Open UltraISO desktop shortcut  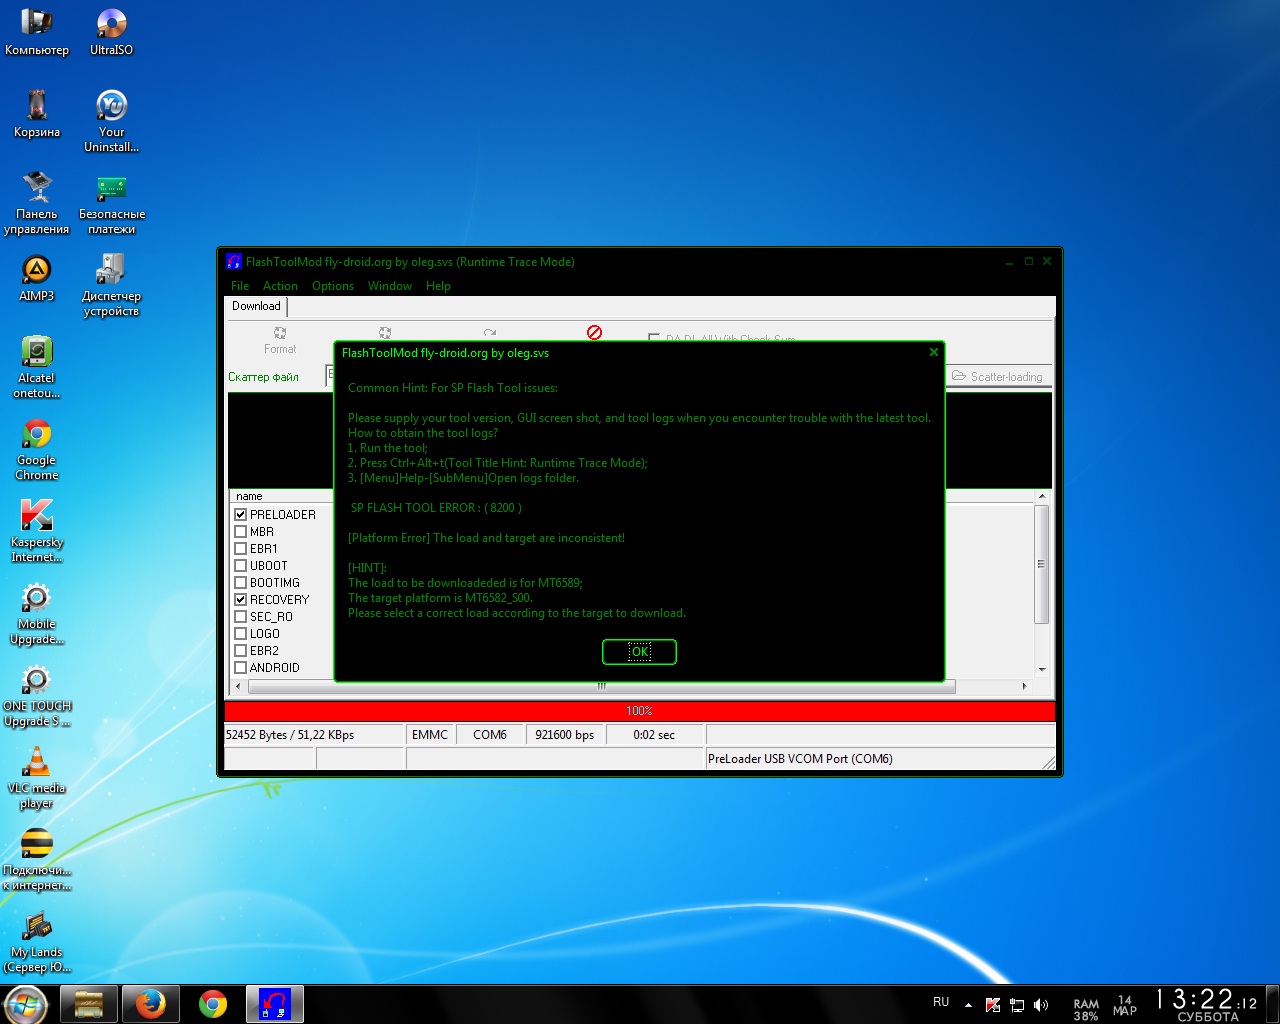pyautogui.click(x=111, y=31)
